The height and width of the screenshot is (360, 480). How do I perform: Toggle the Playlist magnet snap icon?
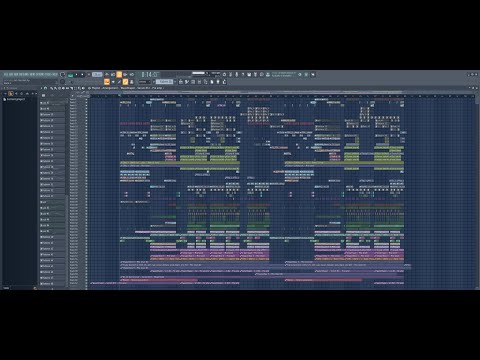click(45, 88)
